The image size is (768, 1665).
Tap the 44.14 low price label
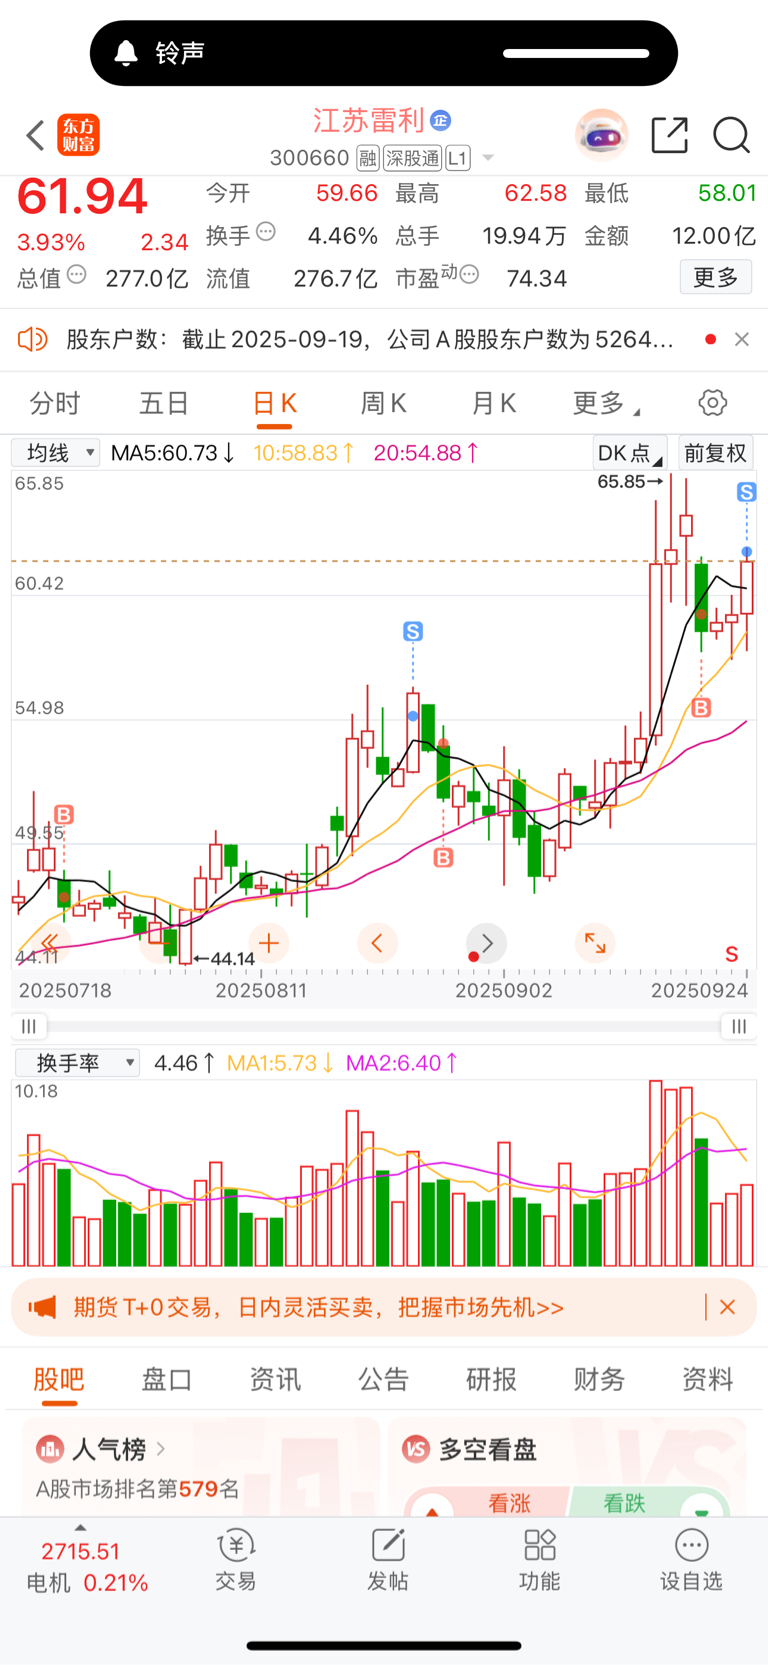tap(225, 958)
